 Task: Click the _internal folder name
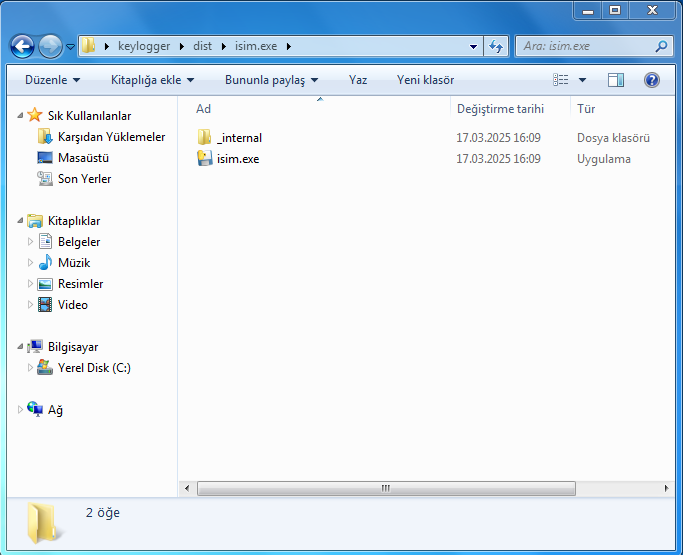pyautogui.click(x=240, y=138)
